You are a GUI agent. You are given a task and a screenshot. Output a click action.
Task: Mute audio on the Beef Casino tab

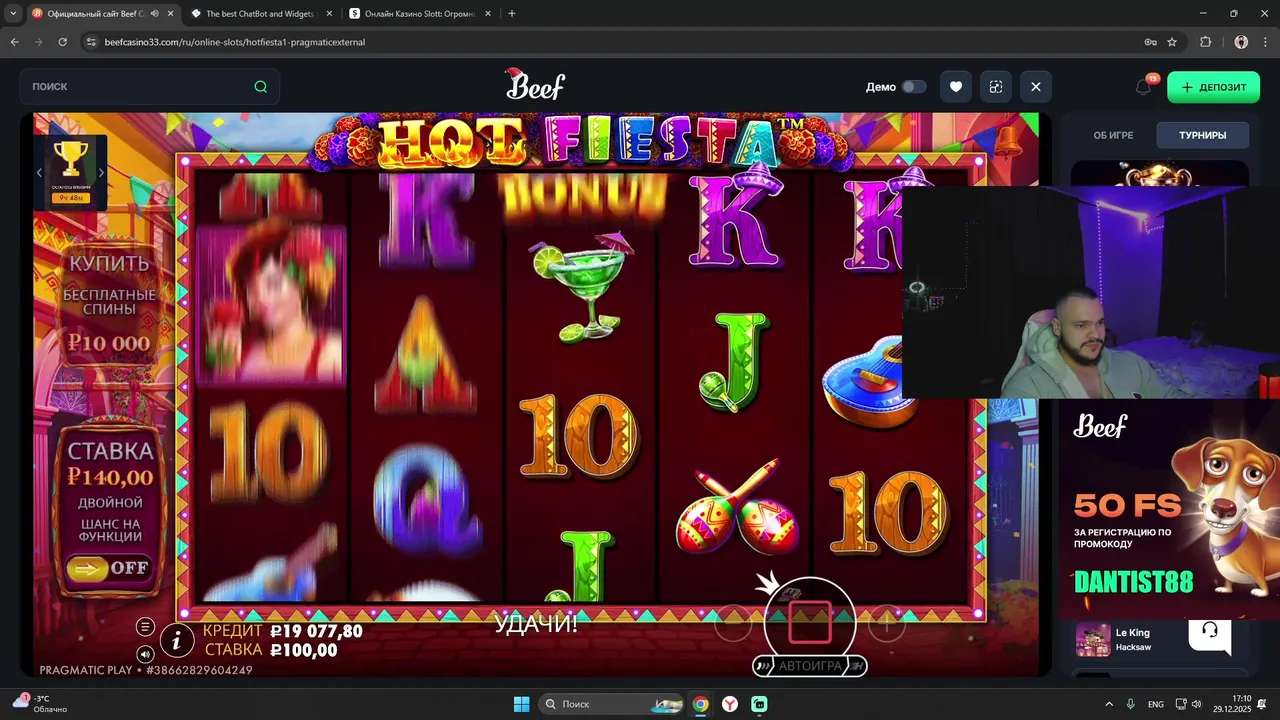(x=154, y=14)
